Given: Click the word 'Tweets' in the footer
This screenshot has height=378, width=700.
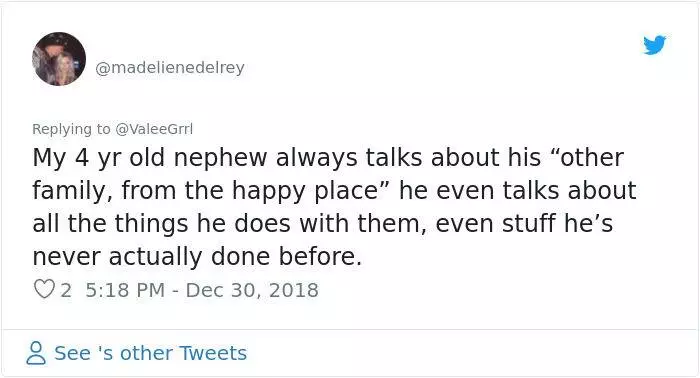Looking at the screenshot, I should (213, 353).
